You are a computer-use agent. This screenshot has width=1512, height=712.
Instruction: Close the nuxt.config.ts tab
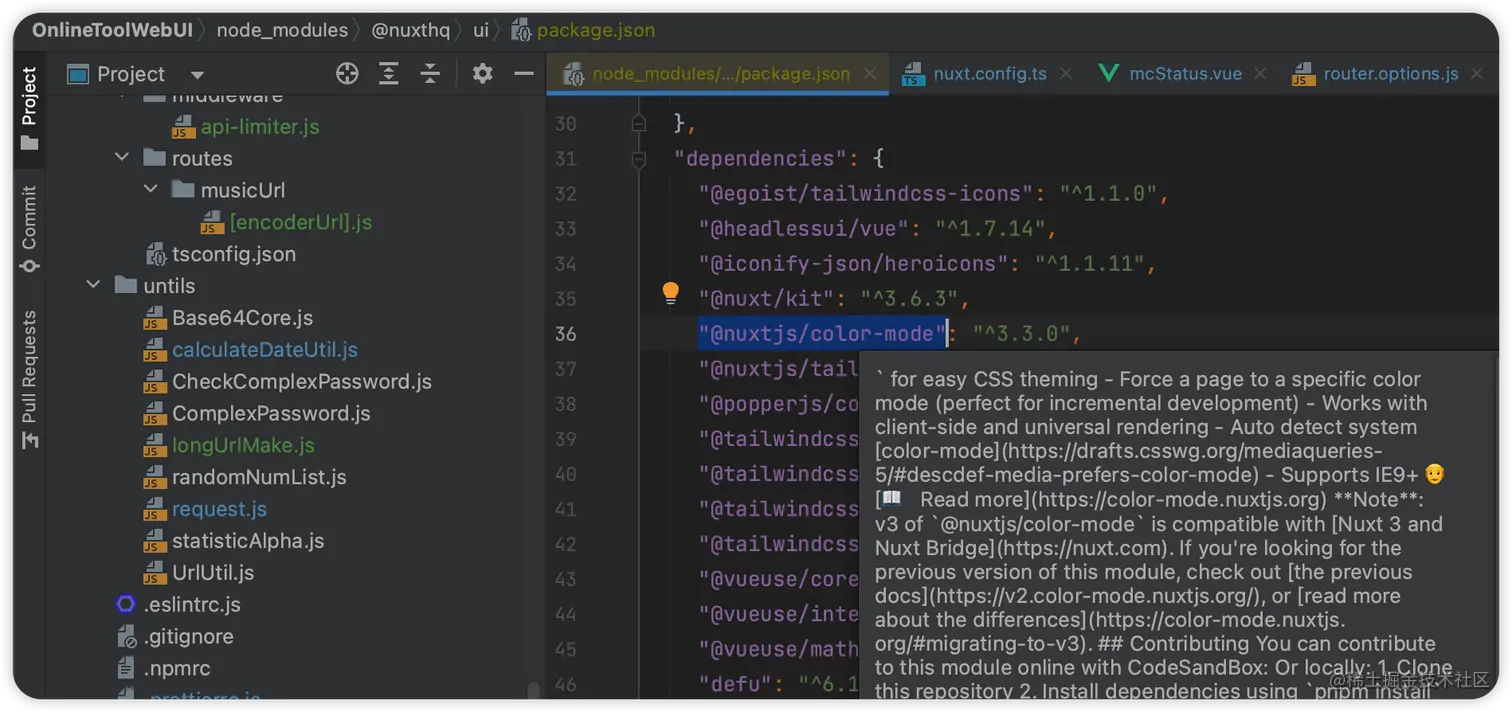1066,74
